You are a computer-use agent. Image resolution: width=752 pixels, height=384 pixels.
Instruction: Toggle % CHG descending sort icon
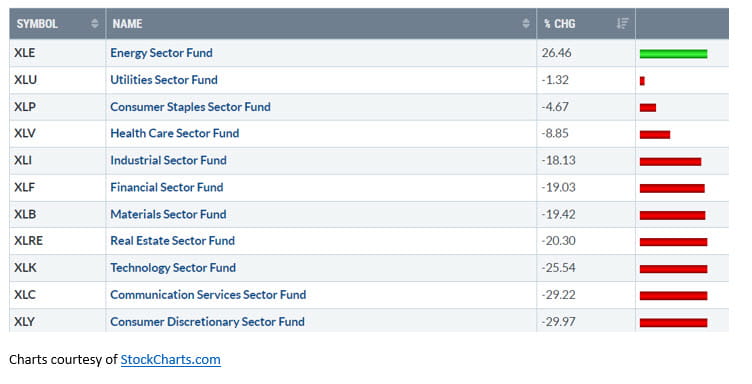pyautogui.click(x=622, y=23)
